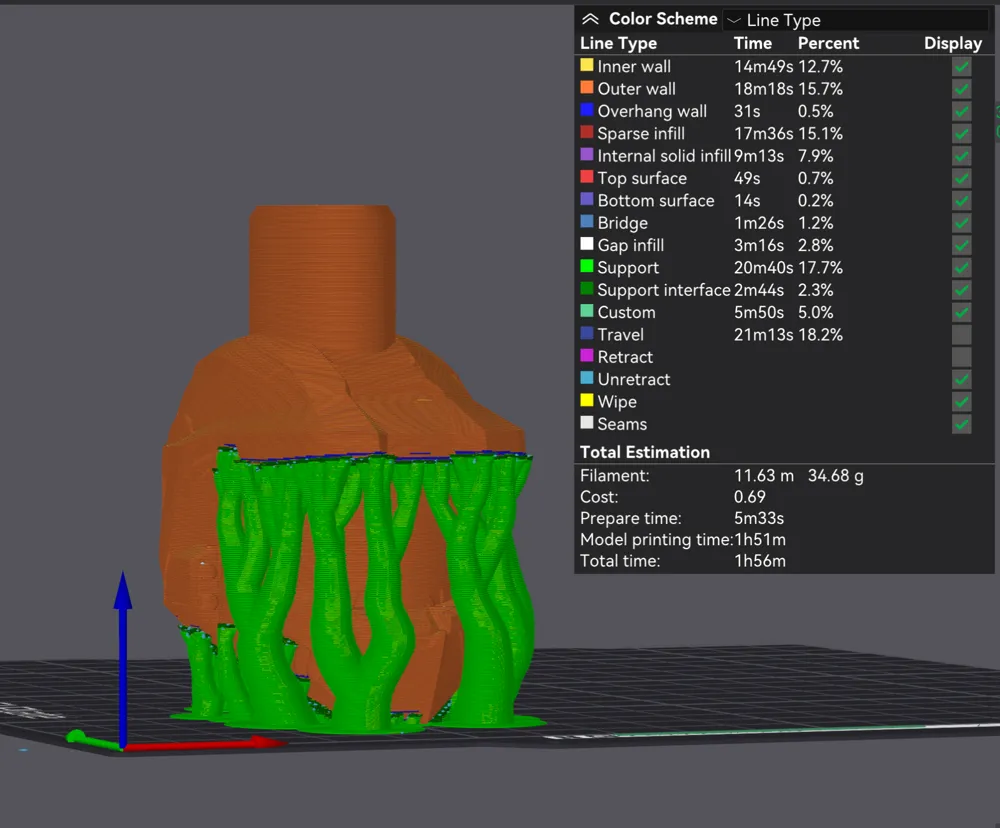Click the Time column header
The height and width of the screenshot is (828, 1000).
coord(752,43)
